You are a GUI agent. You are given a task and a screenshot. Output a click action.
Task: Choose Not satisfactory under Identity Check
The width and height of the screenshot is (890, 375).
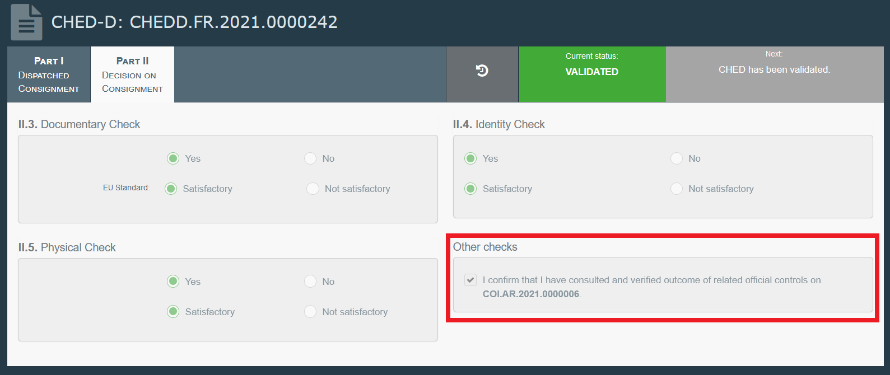coord(676,188)
